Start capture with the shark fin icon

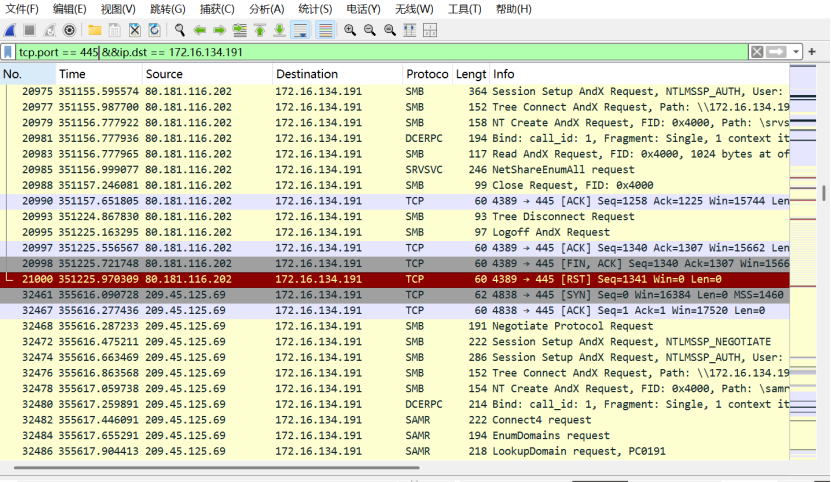coord(10,30)
